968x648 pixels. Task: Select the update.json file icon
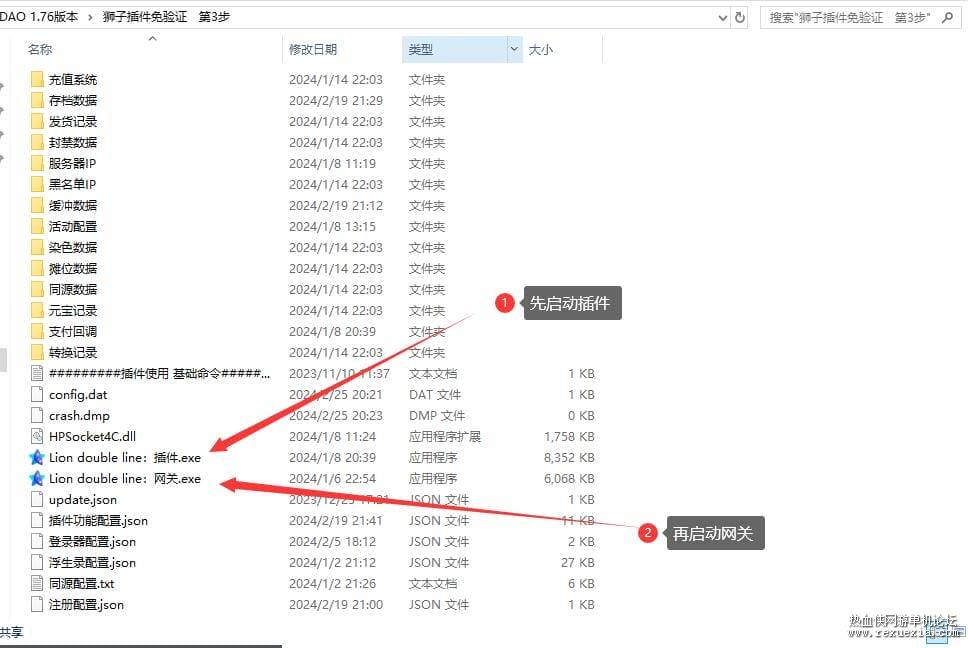pyautogui.click(x=37, y=499)
